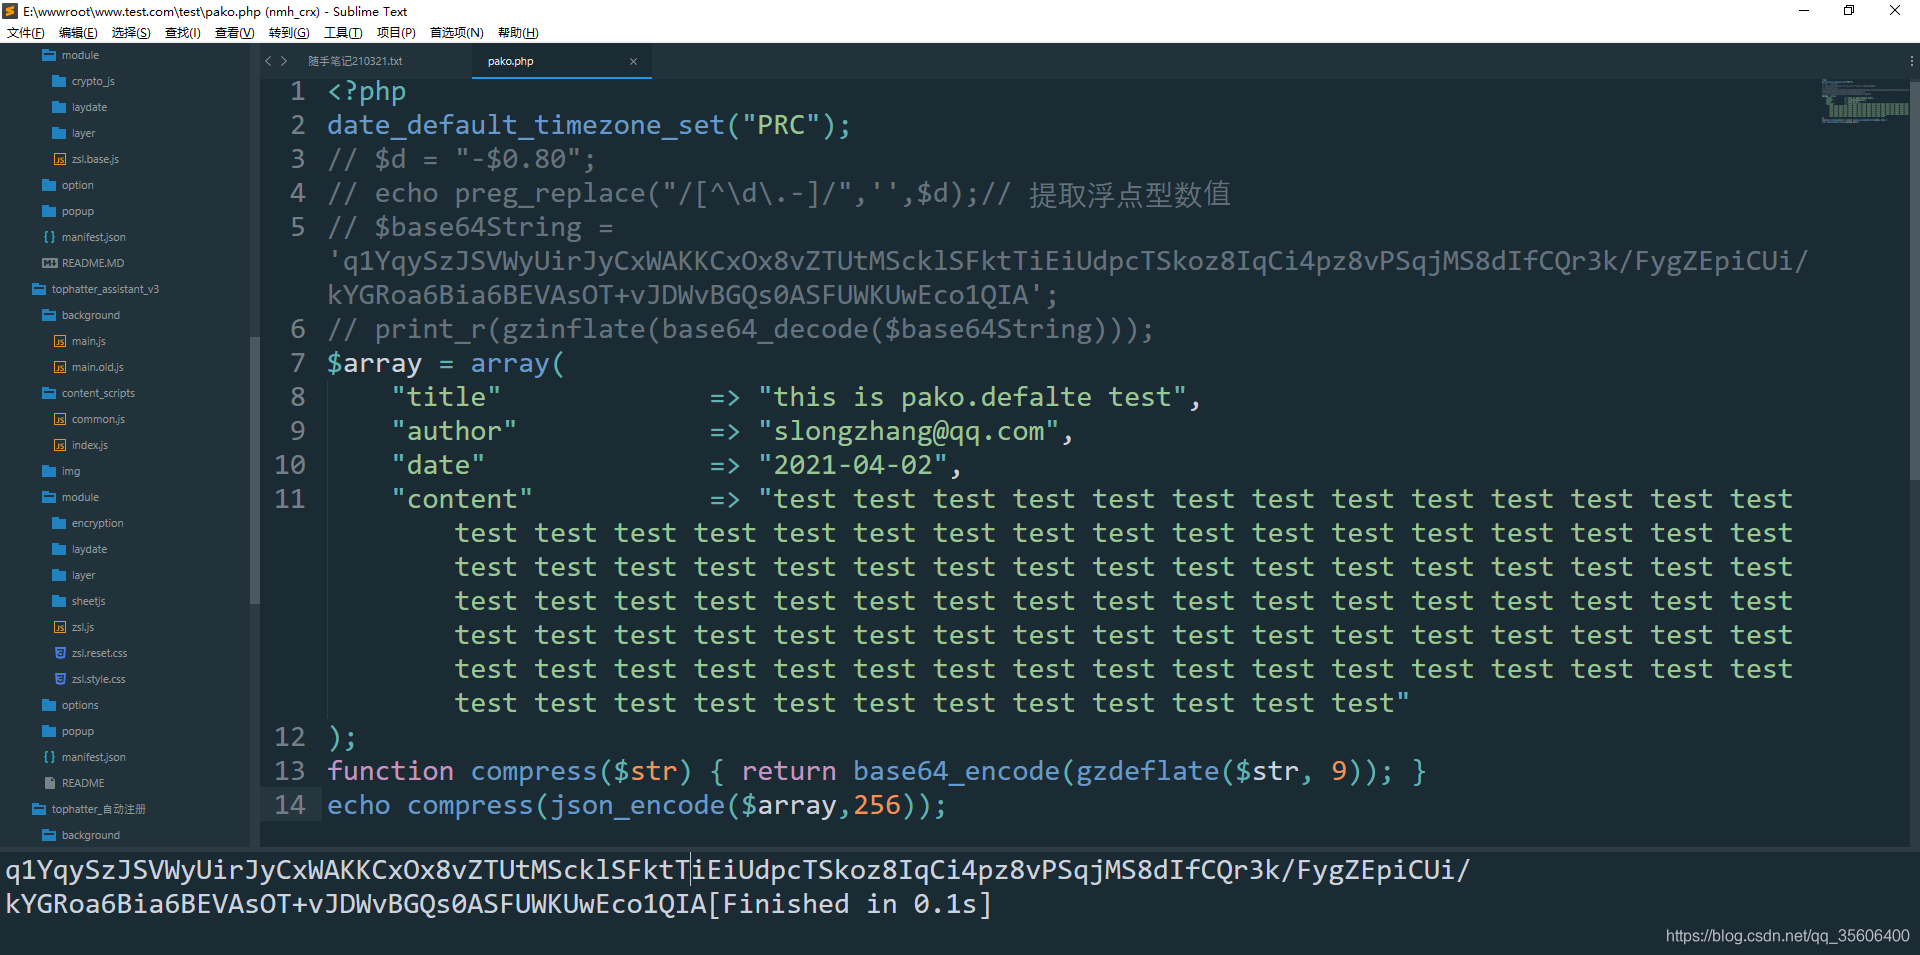The image size is (1920, 955).
Task: Open main.js JavaScript file in sidebar
Action: pyautogui.click(x=88, y=341)
